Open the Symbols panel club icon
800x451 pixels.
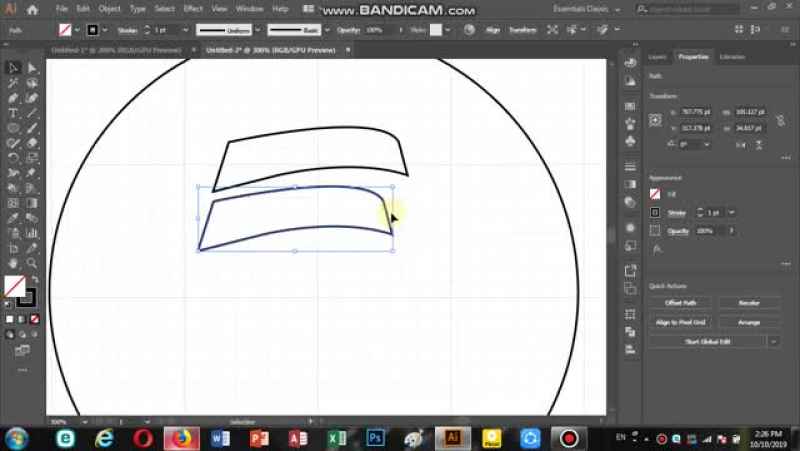coord(630,140)
